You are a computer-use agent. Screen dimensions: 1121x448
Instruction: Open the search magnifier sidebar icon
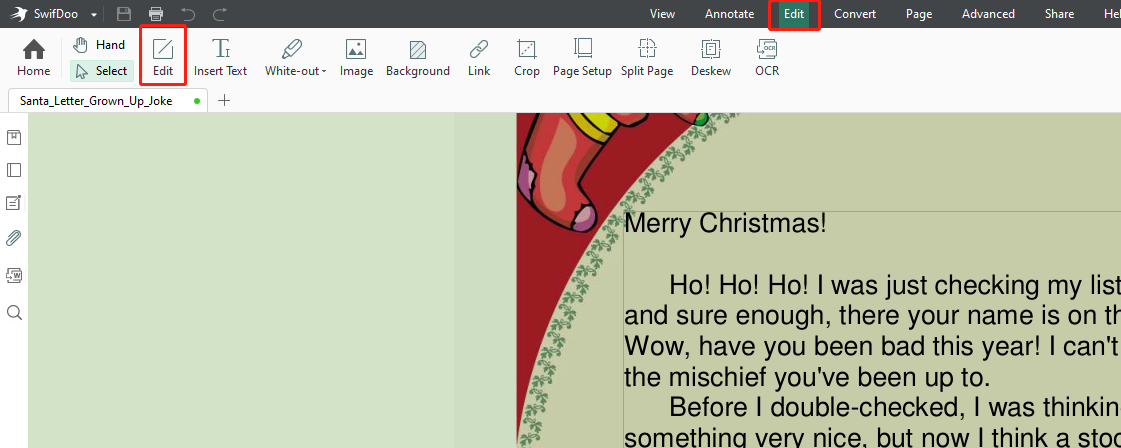(x=14, y=312)
